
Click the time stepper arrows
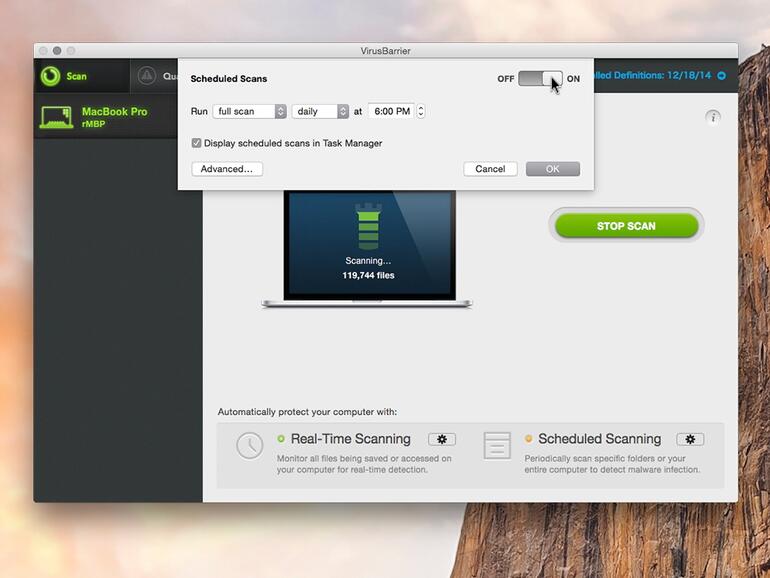pyautogui.click(x=421, y=111)
